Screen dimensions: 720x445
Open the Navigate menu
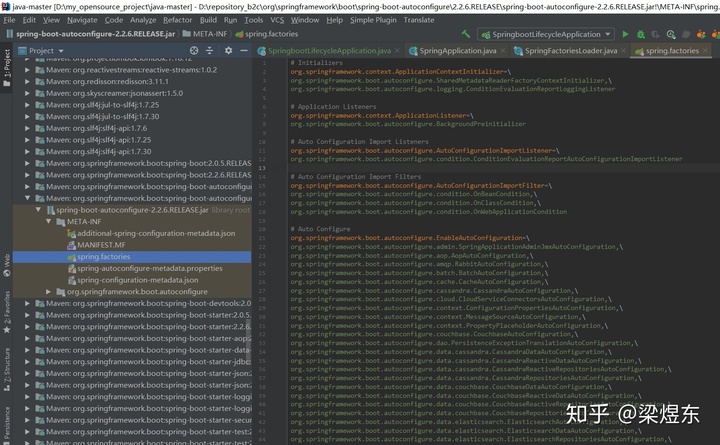pyautogui.click(x=82, y=20)
